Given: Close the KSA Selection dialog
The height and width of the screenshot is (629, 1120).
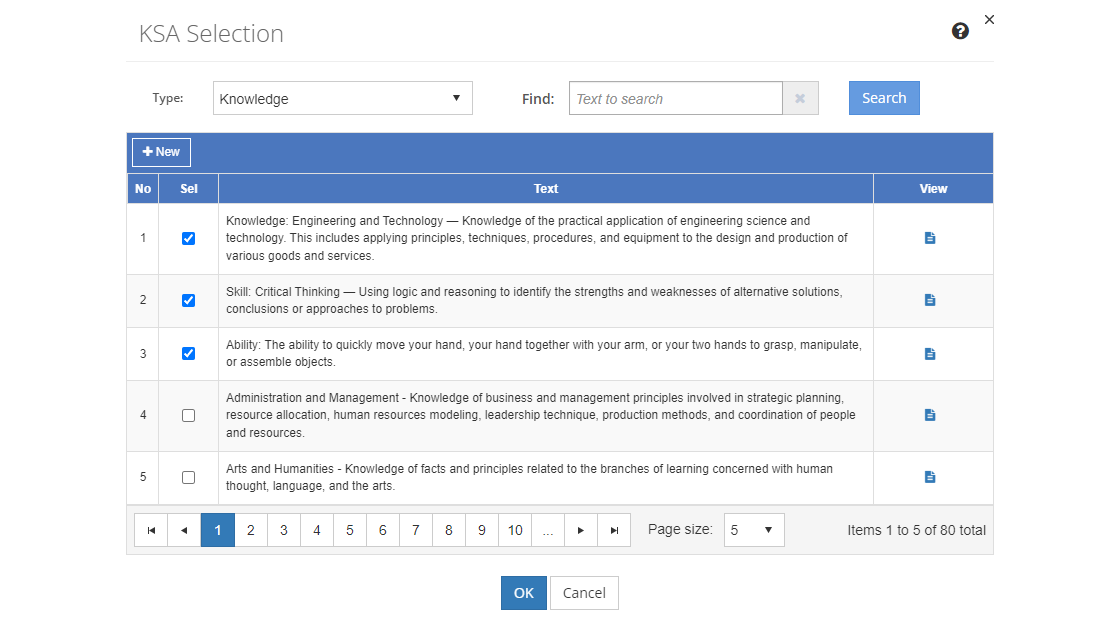Looking at the screenshot, I should click(989, 20).
